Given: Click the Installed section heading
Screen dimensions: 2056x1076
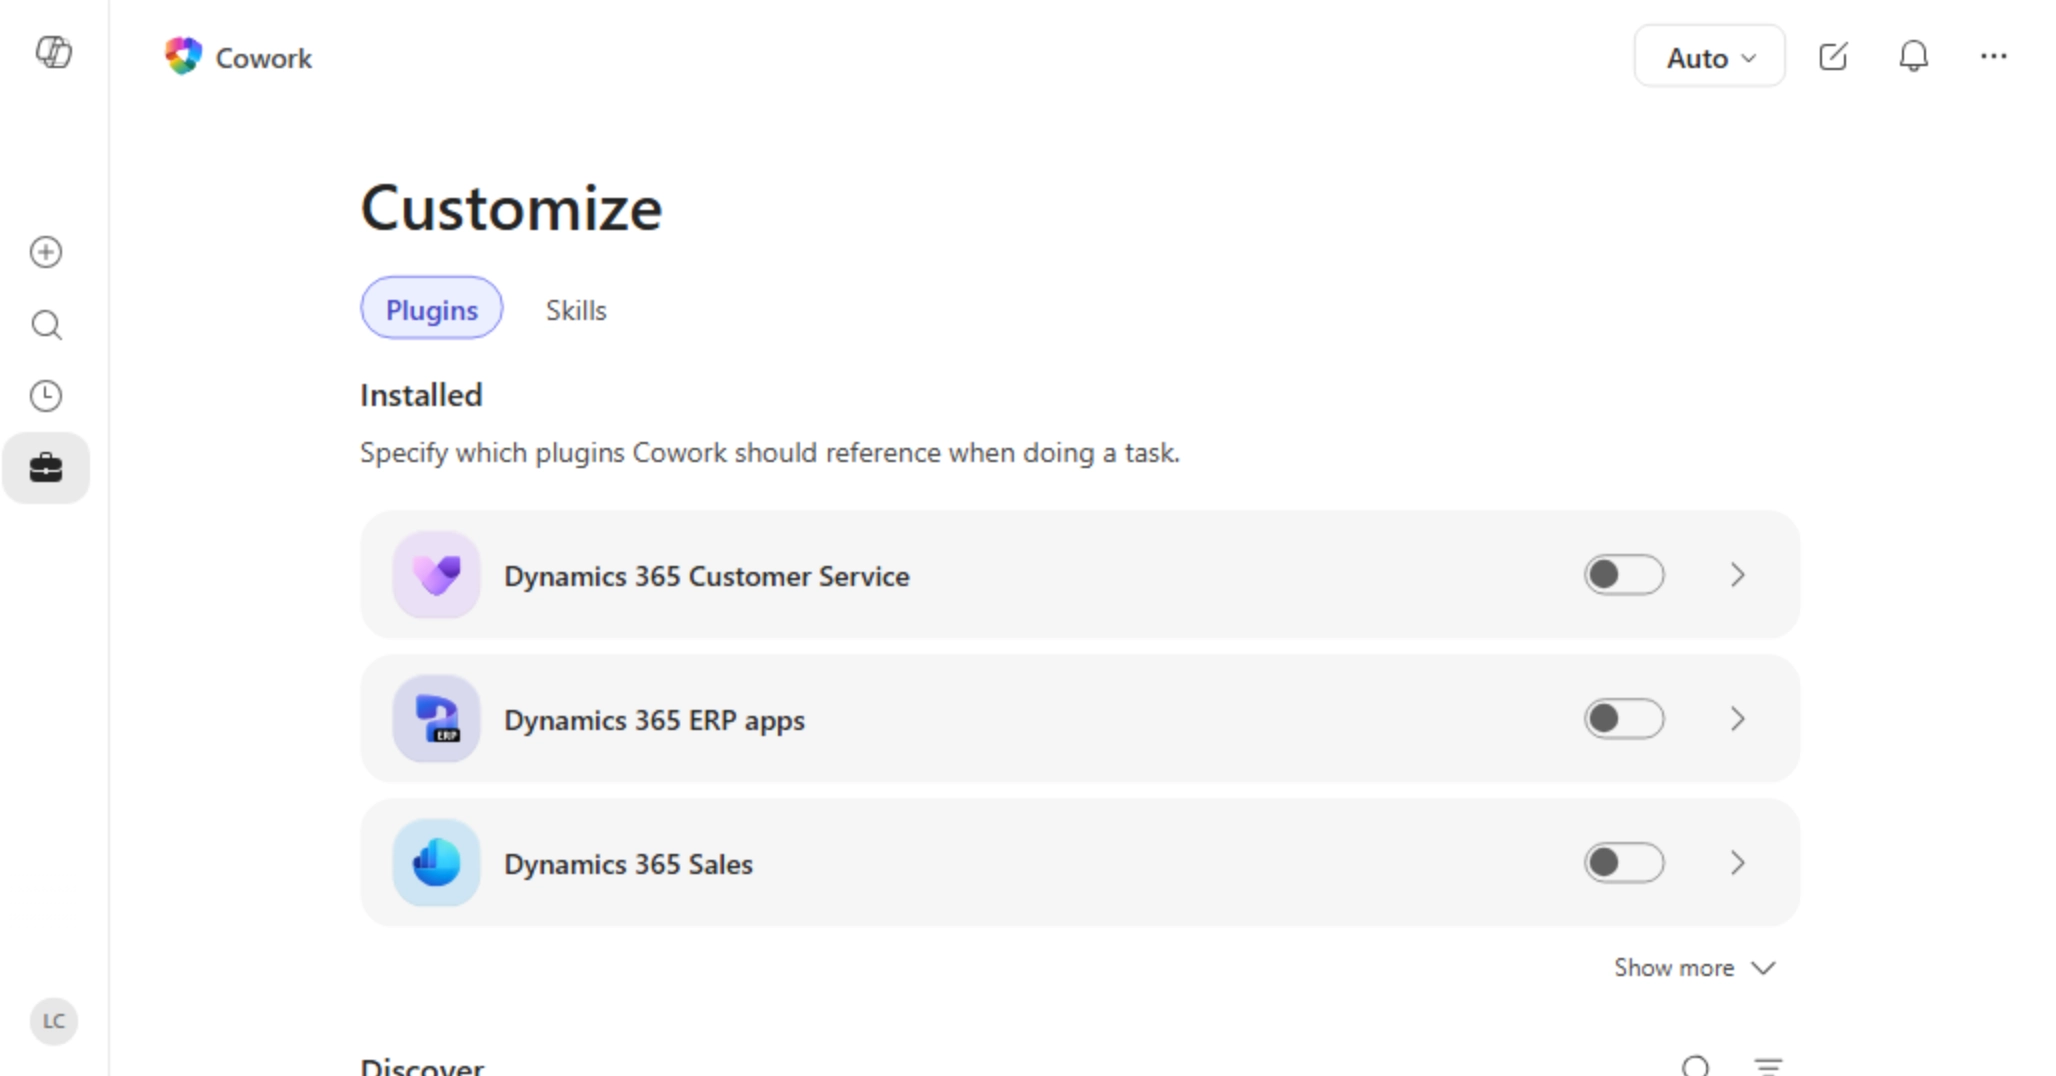Looking at the screenshot, I should tap(421, 395).
